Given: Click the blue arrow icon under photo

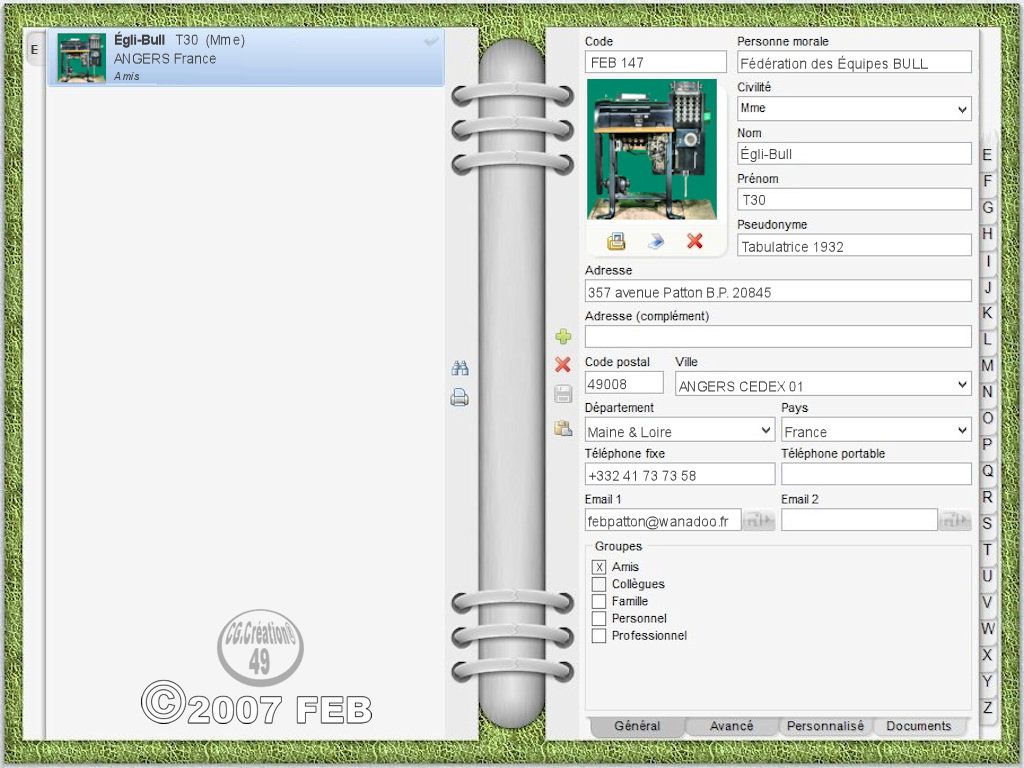Looking at the screenshot, I should tap(656, 242).
